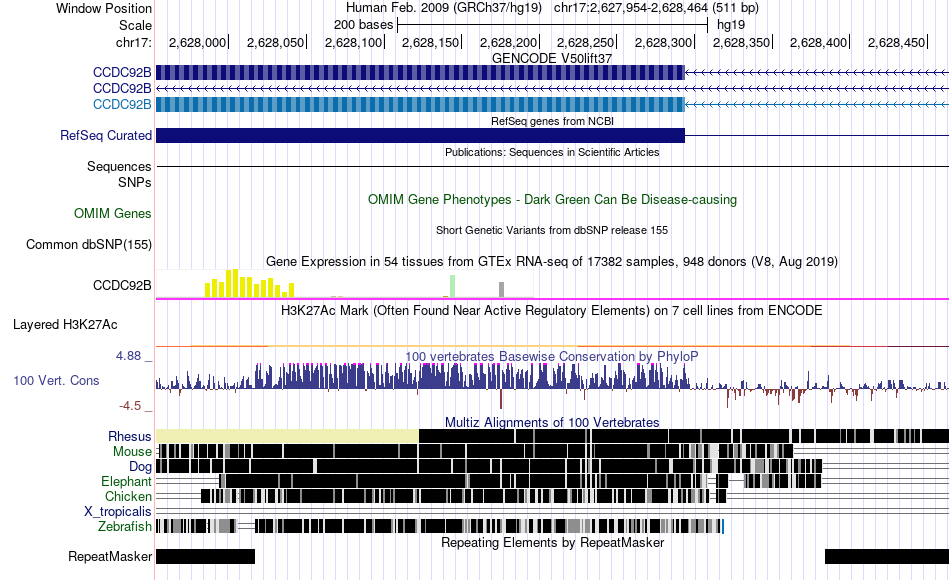Open the Layered H3K27Ac track label
Screen dimensions: 950x580
(65, 324)
